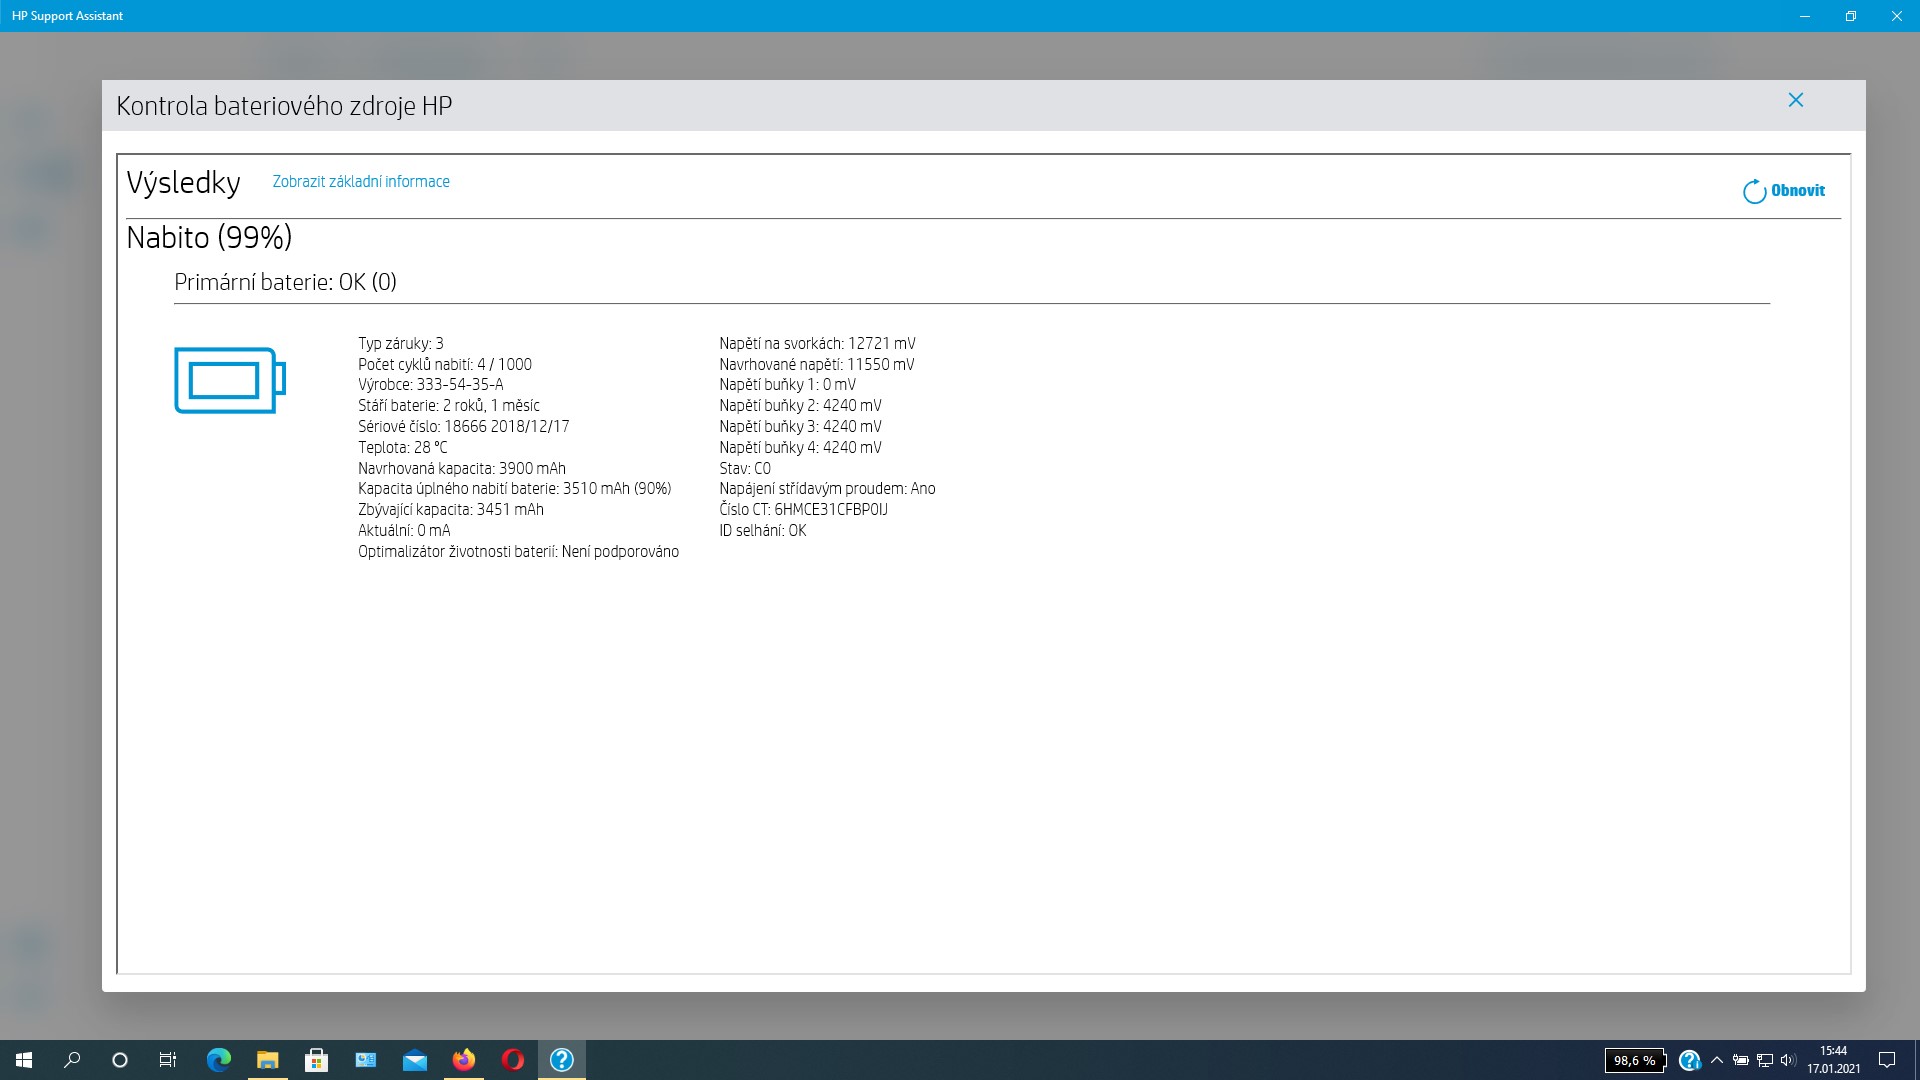Screen dimensions: 1920x1080
Task: Open the Action Center notifications
Action: coord(1886,1060)
